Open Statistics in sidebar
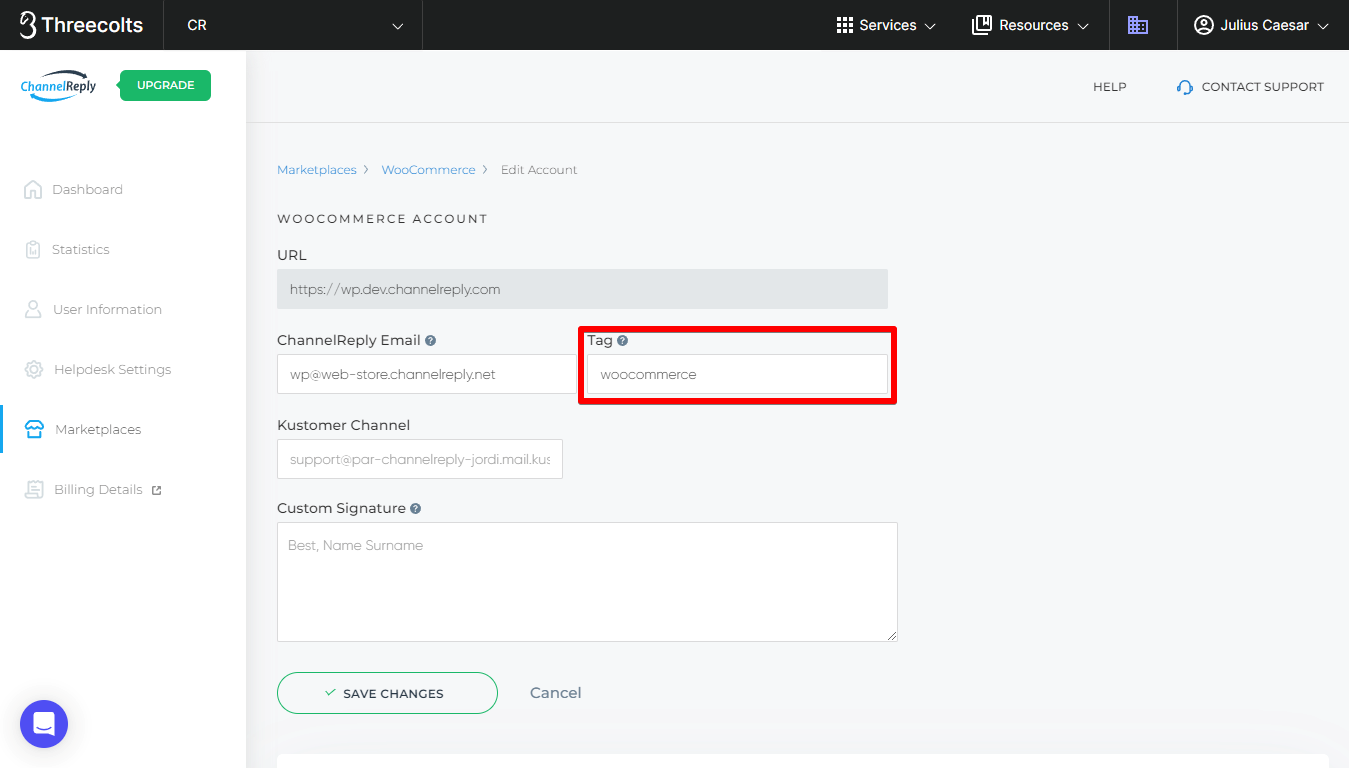Viewport: 1349px width, 768px height. 80,249
